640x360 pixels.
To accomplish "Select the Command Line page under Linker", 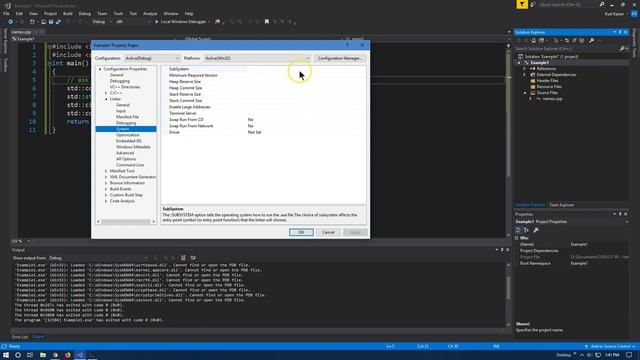I will point(130,165).
